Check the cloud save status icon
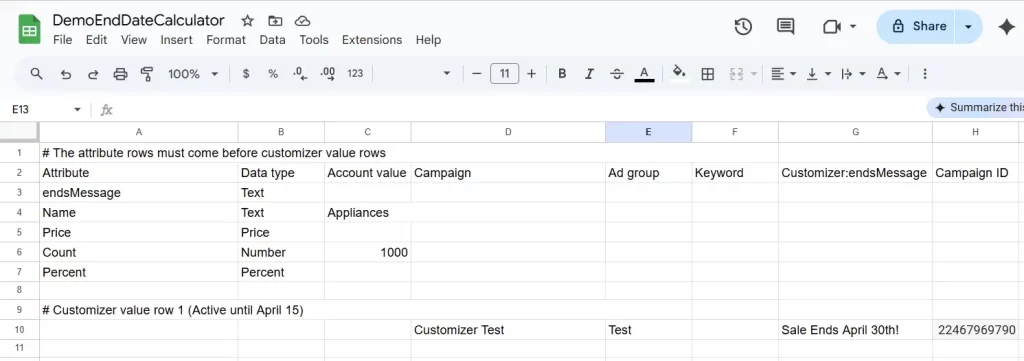The height and width of the screenshot is (361, 1024). (302, 21)
